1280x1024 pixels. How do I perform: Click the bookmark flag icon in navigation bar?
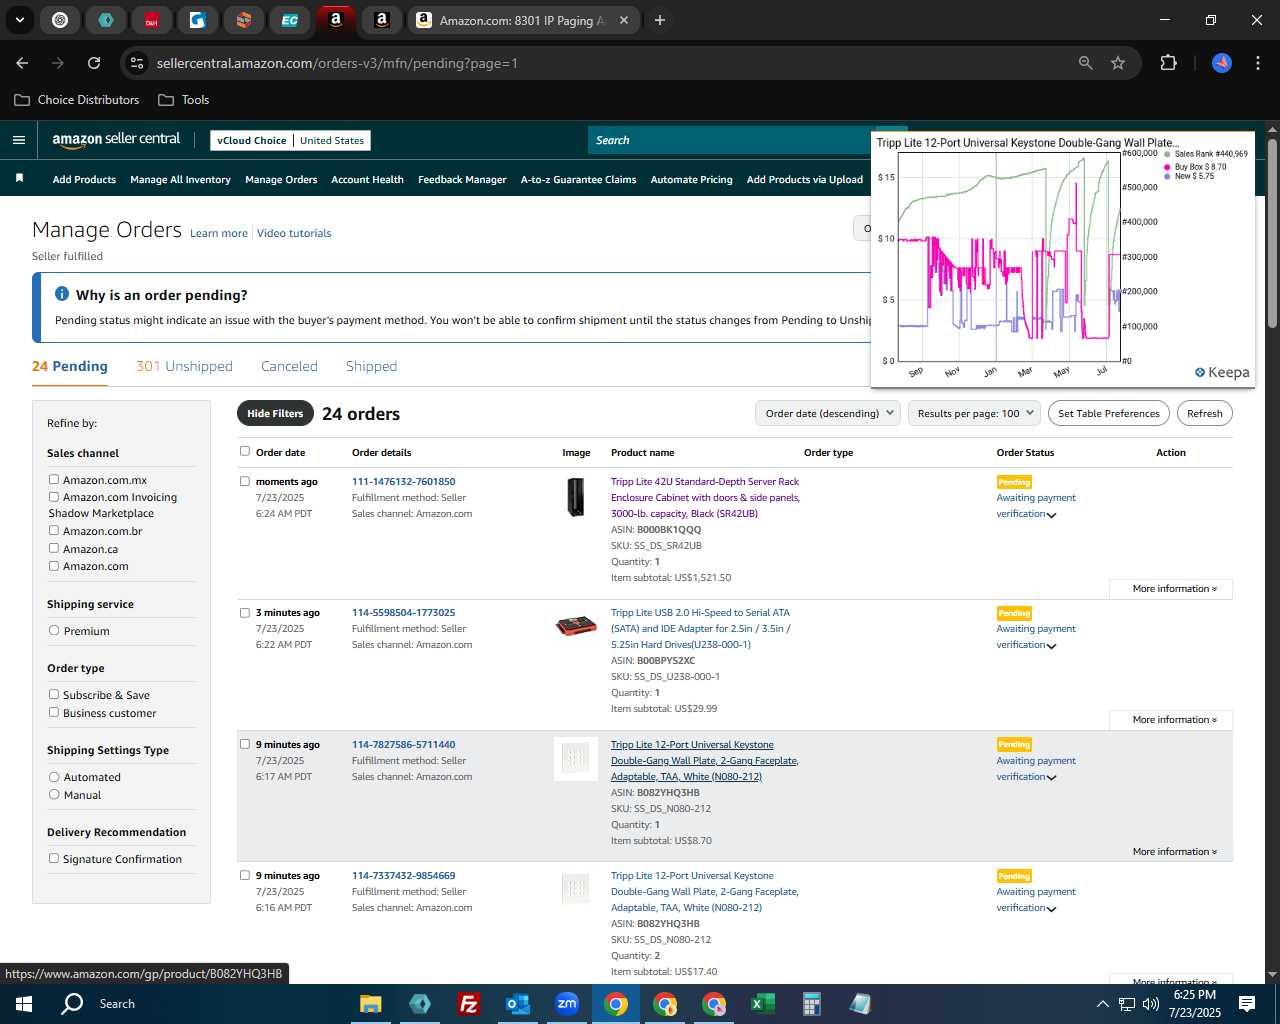19,178
